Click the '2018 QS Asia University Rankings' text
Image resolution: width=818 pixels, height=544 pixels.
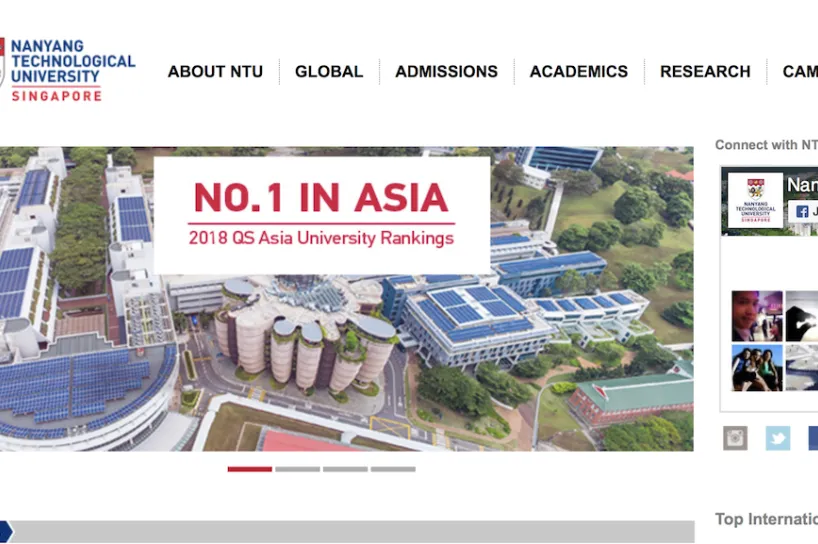coord(321,238)
